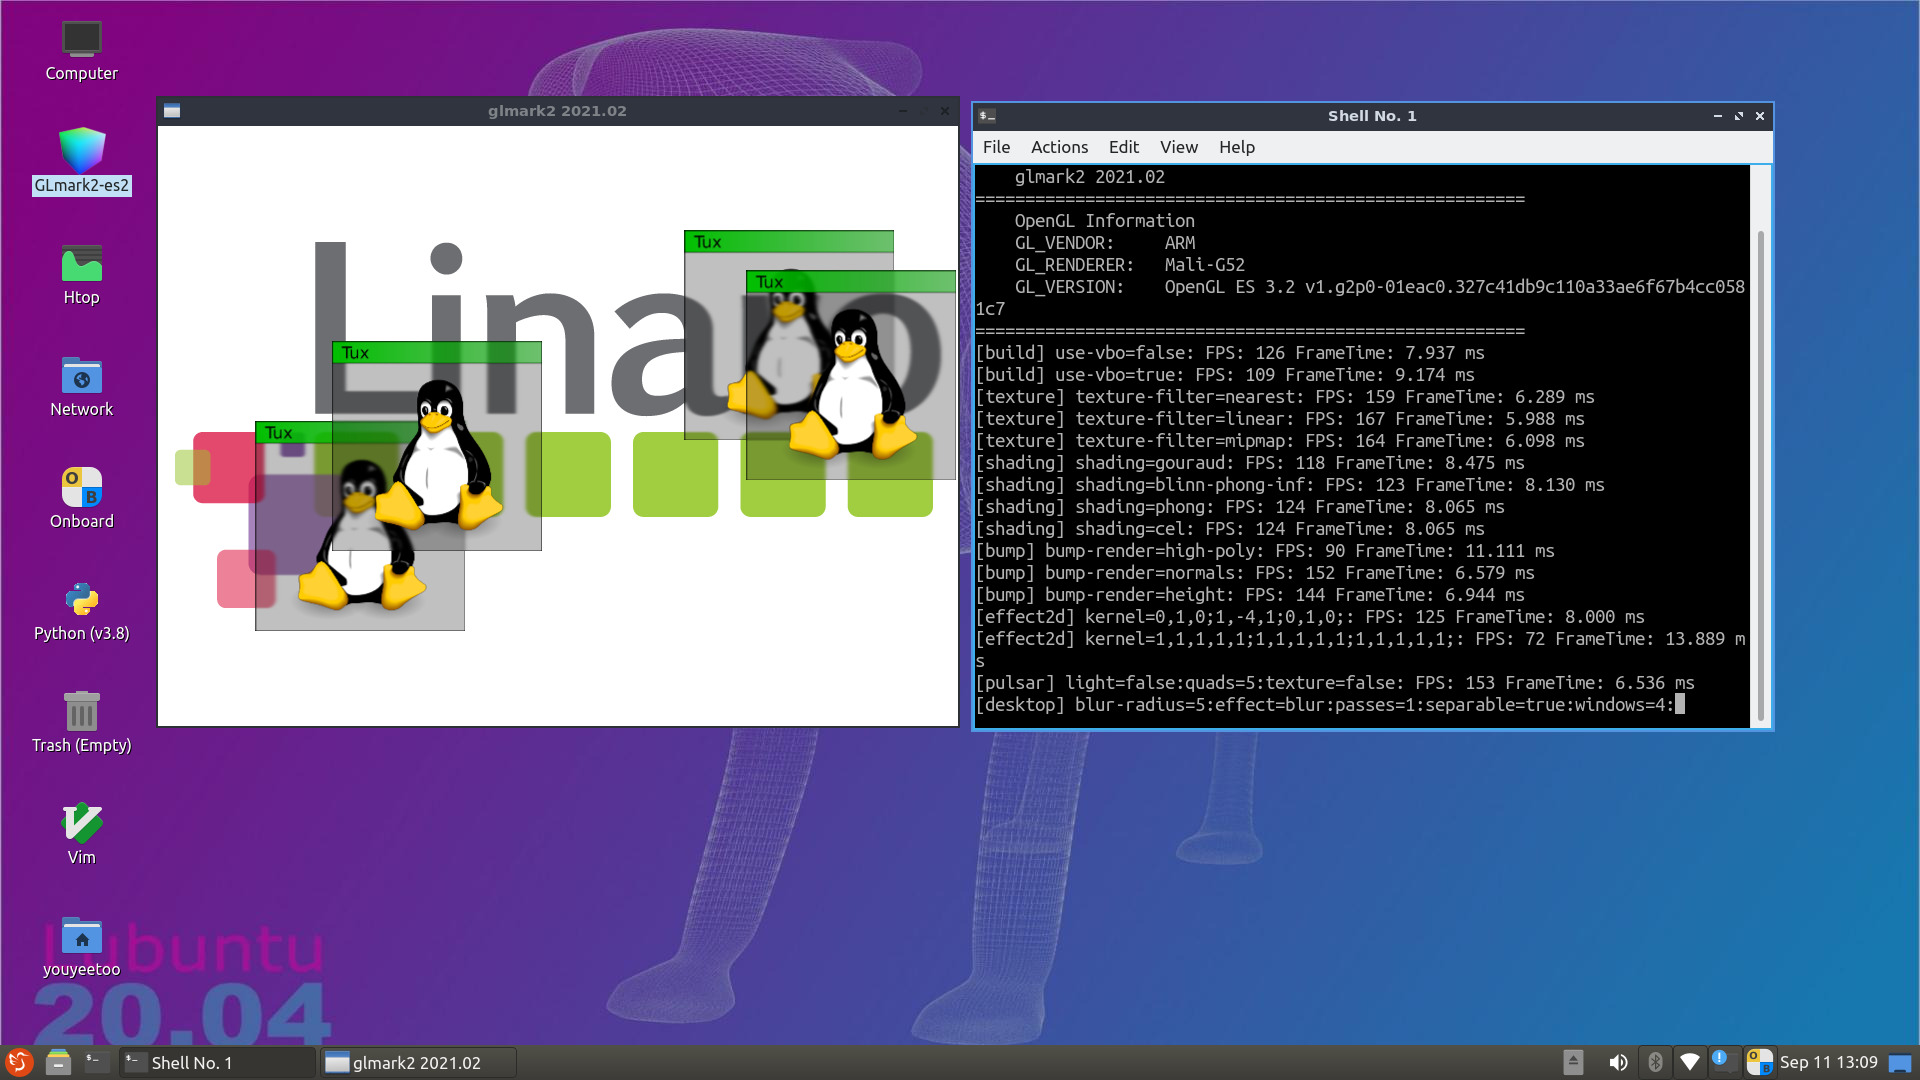This screenshot has height=1080, width=1920.
Task: Open the View menu in Shell window
Action: (1179, 147)
